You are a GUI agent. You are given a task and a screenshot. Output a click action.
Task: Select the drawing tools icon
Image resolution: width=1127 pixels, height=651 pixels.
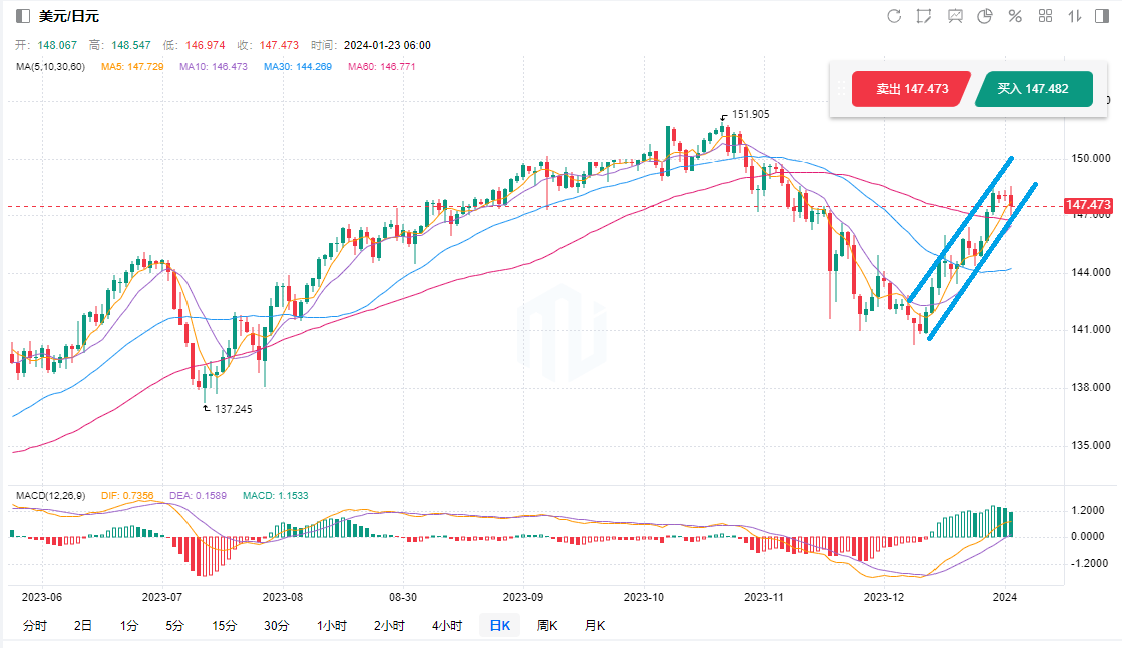click(924, 16)
